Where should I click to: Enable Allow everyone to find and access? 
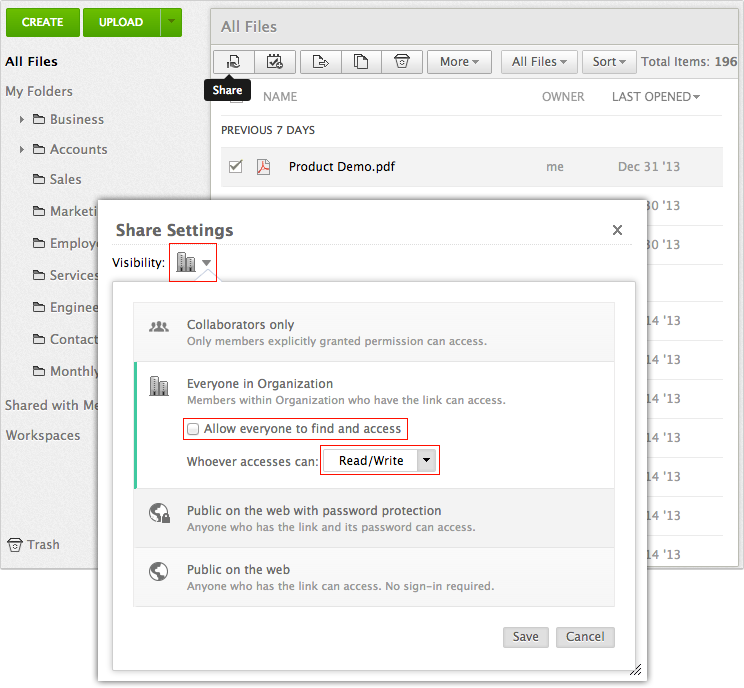click(x=193, y=429)
